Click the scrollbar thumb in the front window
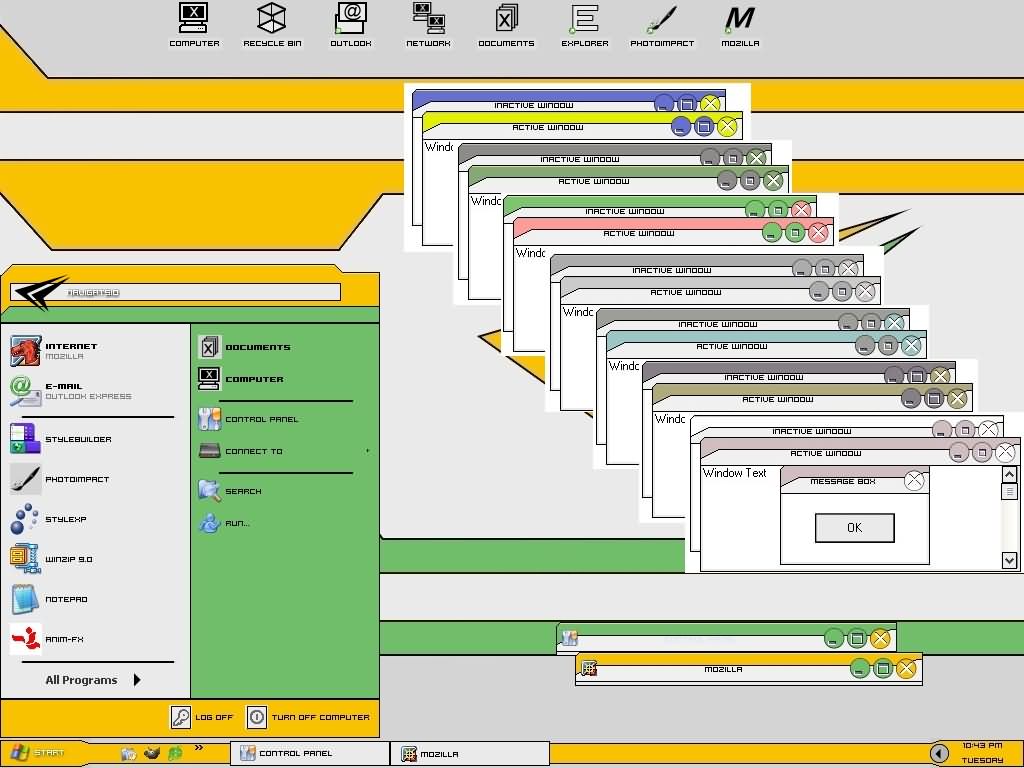This screenshot has width=1024, height=768. coord(1009,491)
